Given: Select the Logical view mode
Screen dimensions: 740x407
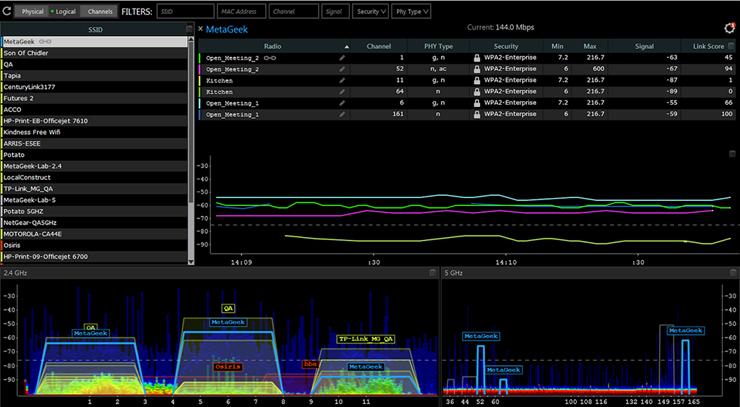Looking at the screenshot, I should tap(64, 11).
